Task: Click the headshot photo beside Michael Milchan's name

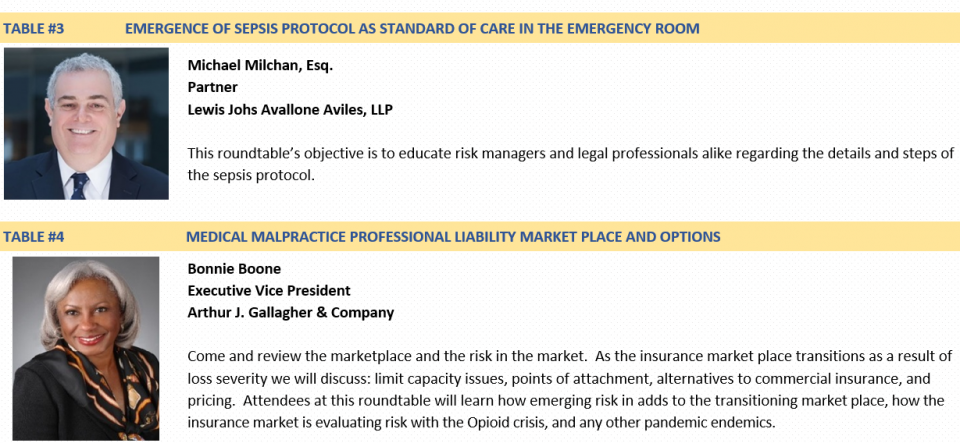Action: pos(86,124)
